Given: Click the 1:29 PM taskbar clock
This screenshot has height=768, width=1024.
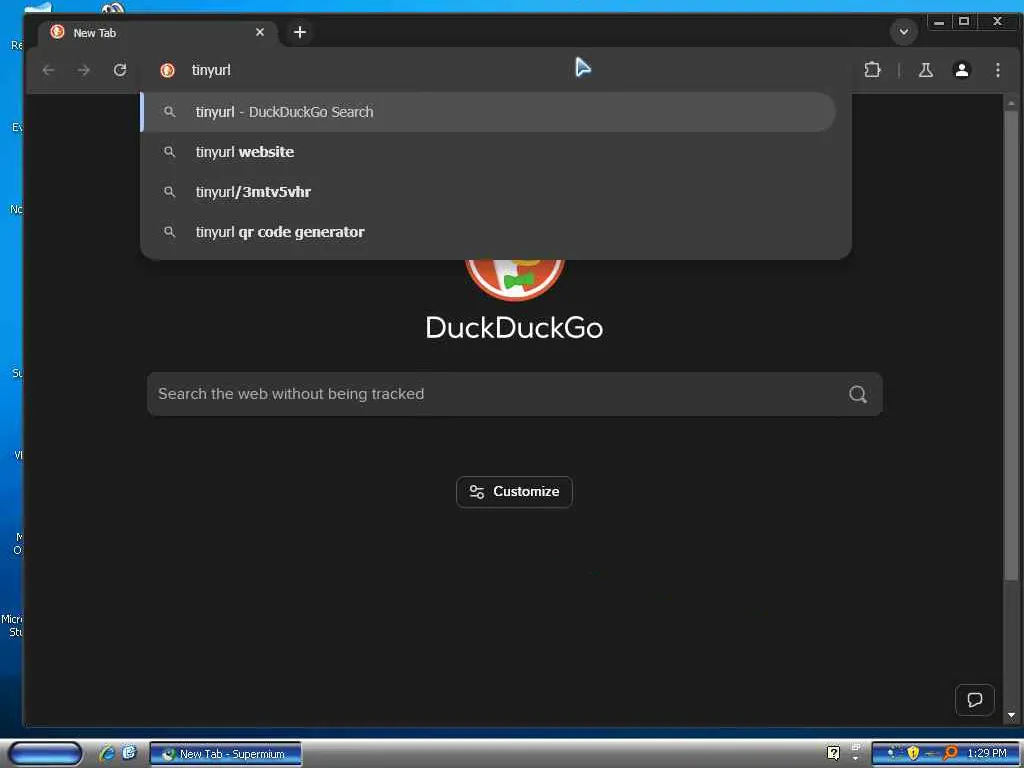Looking at the screenshot, I should click(987, 753).
